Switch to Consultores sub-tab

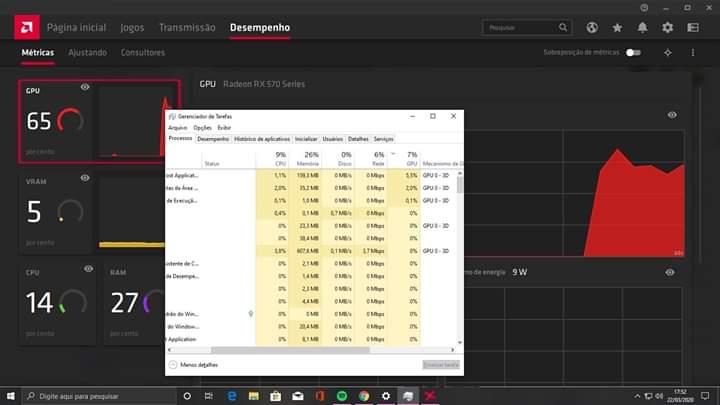pyautogui.click(x=143, y=53)
